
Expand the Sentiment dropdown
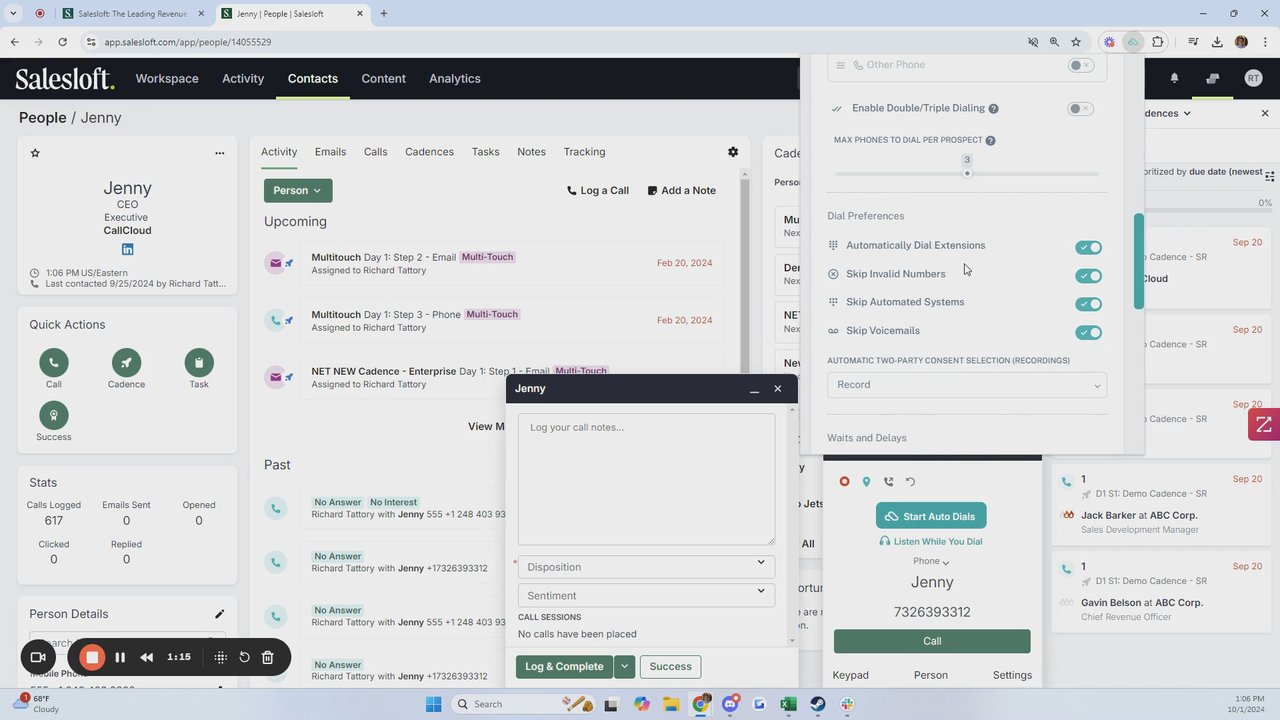[x=646, y=595]
